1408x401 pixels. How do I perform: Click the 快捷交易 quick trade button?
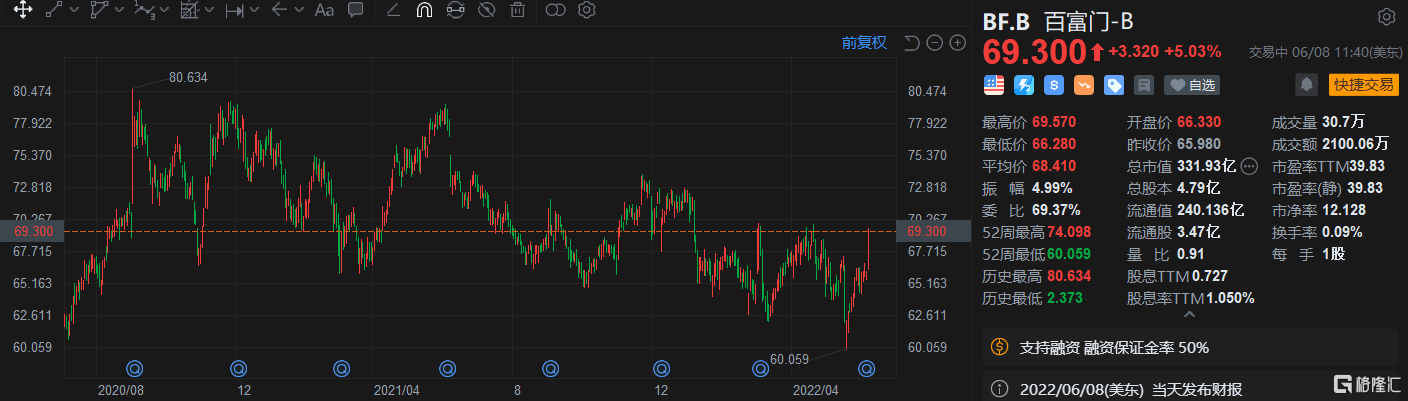click(1363, 85)
